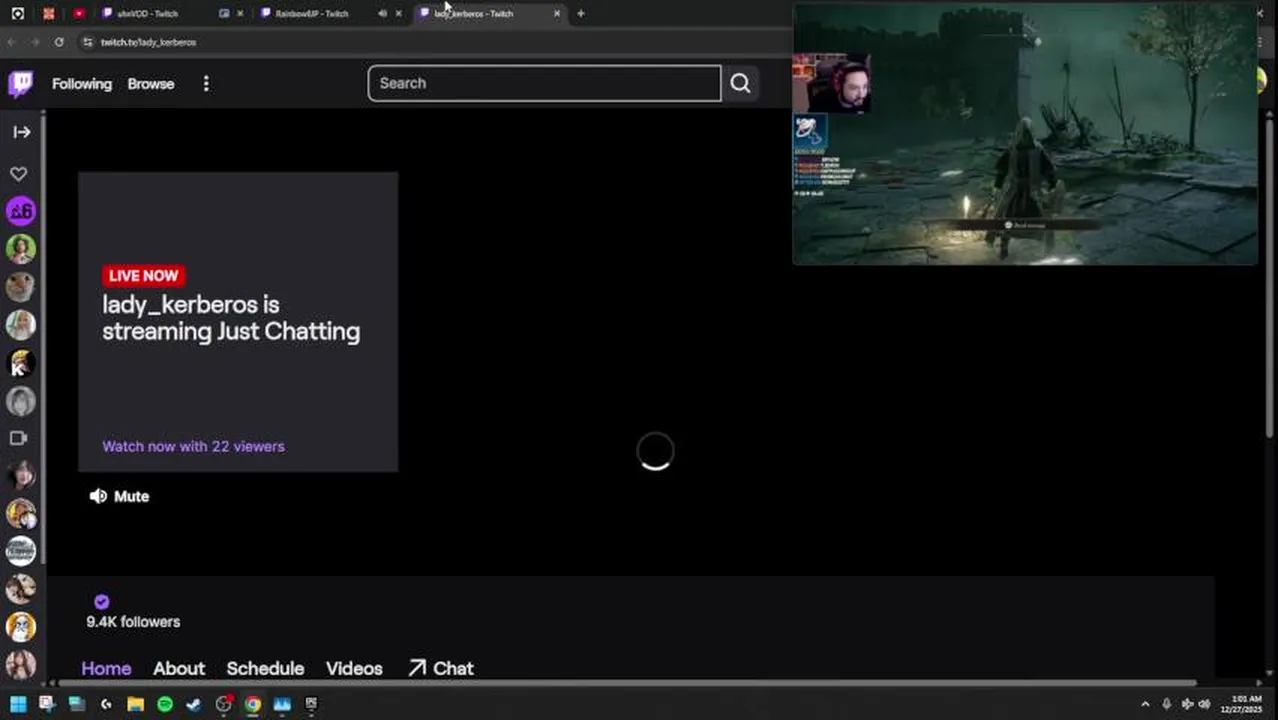This screenshot has width=1278, height=720.
Task: Click Following in the top navigation
Action: (82, 84)
